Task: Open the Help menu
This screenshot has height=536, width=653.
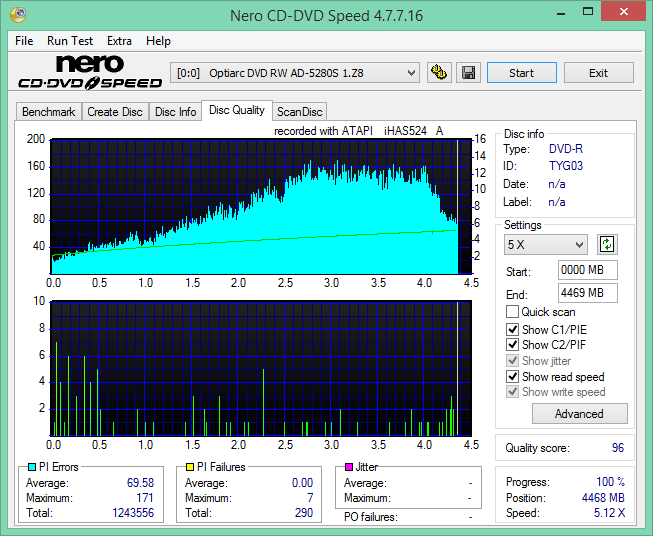Action: tap(158, 41)
